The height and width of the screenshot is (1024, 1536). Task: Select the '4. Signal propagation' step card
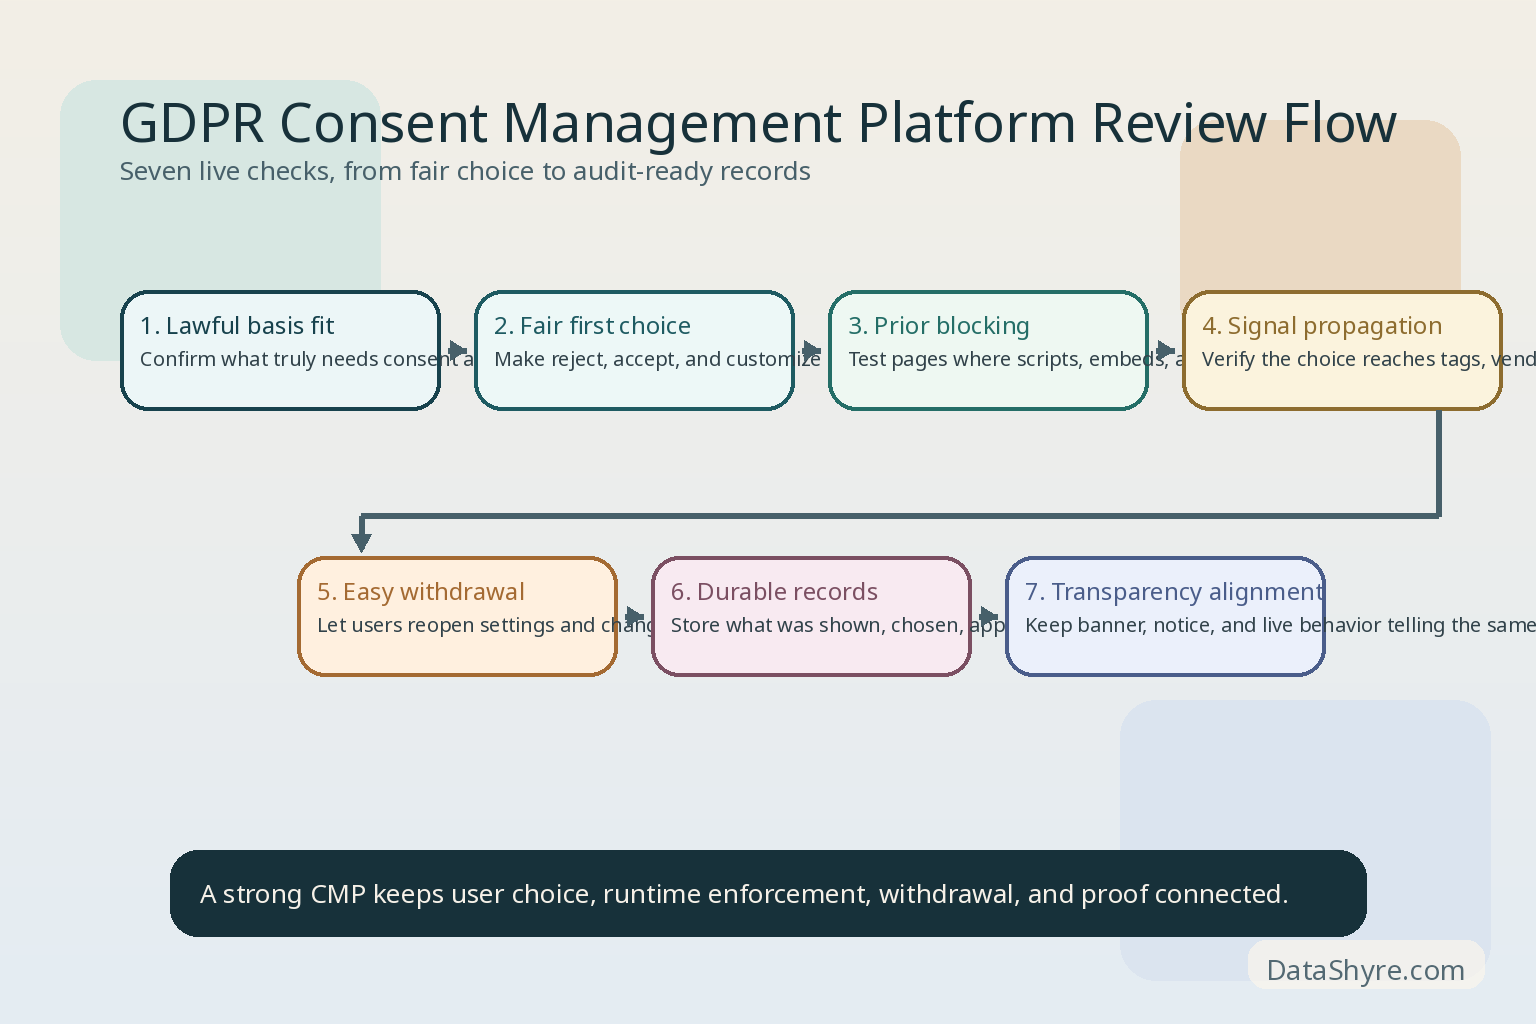tap(1342, 351)
